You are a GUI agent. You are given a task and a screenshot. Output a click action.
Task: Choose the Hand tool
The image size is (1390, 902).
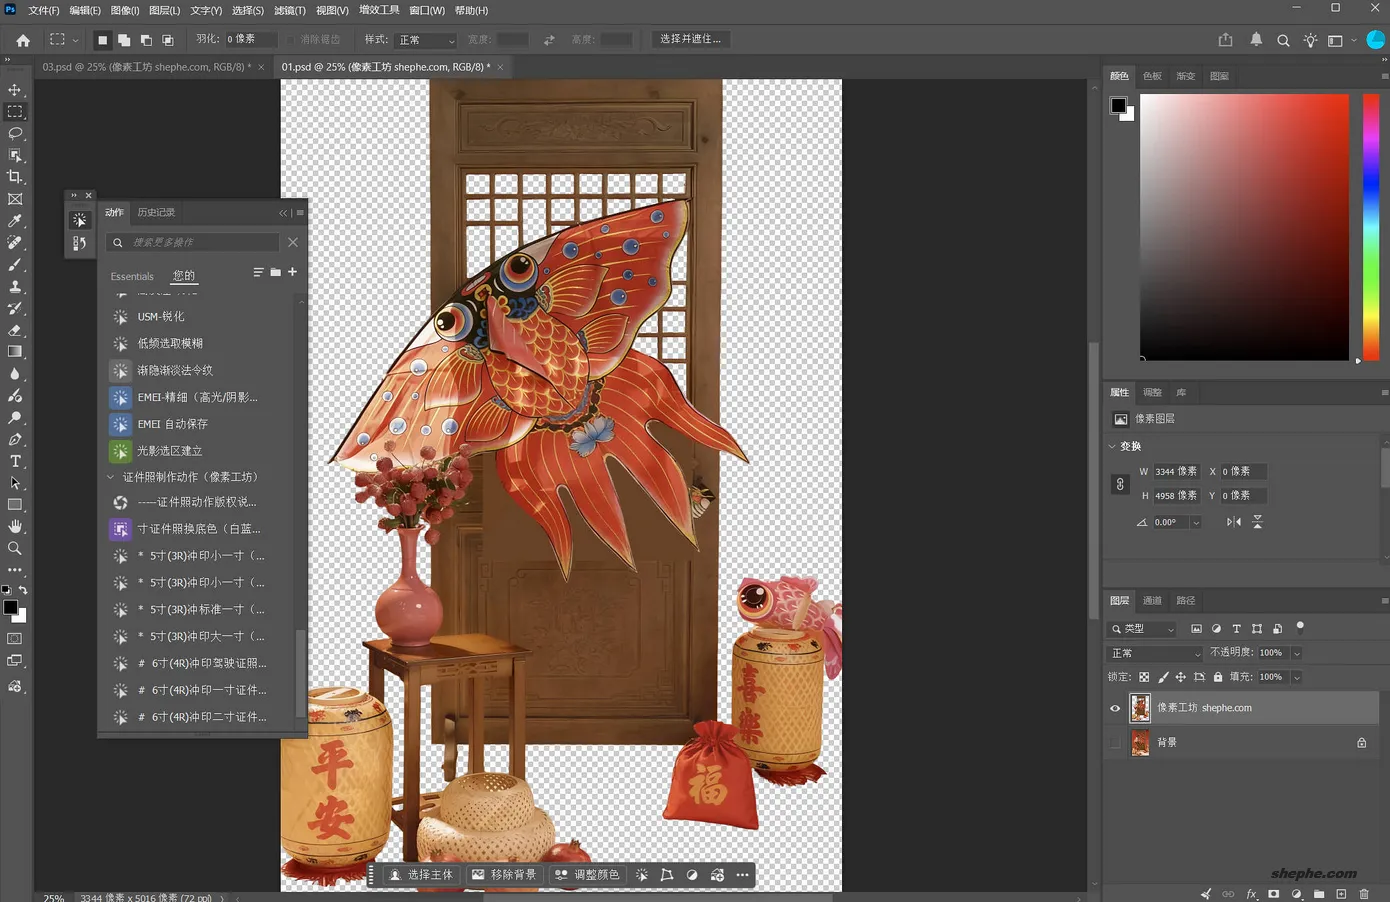pos(15,526)
